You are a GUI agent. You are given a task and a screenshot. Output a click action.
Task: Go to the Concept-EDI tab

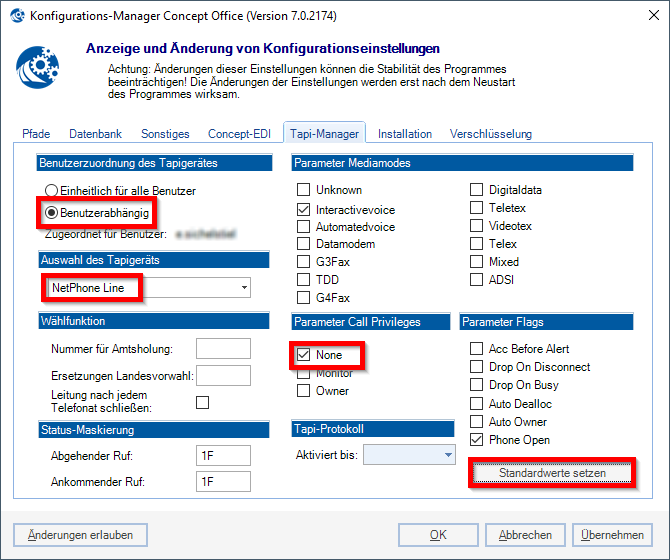(x=240, y=134)
